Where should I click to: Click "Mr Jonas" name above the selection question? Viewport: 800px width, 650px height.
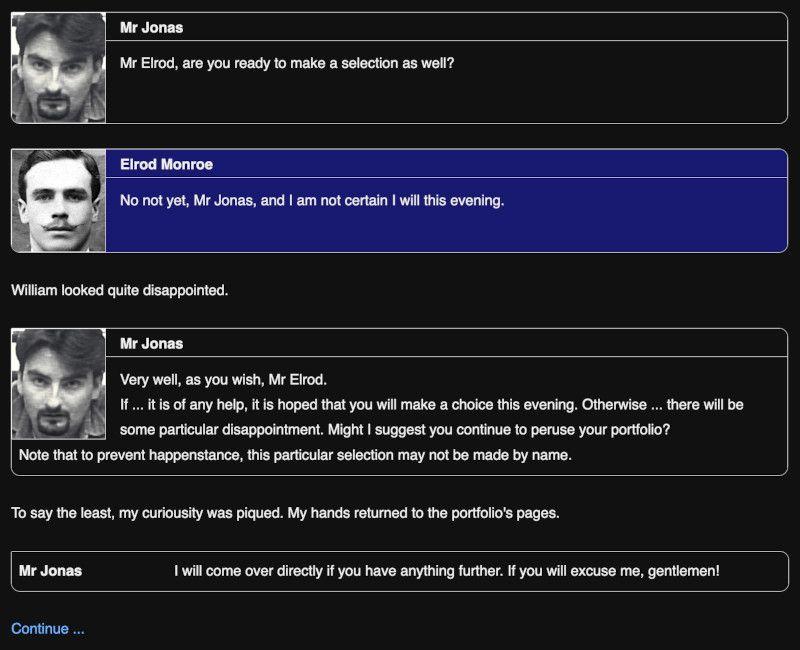[x=151, y=27]
